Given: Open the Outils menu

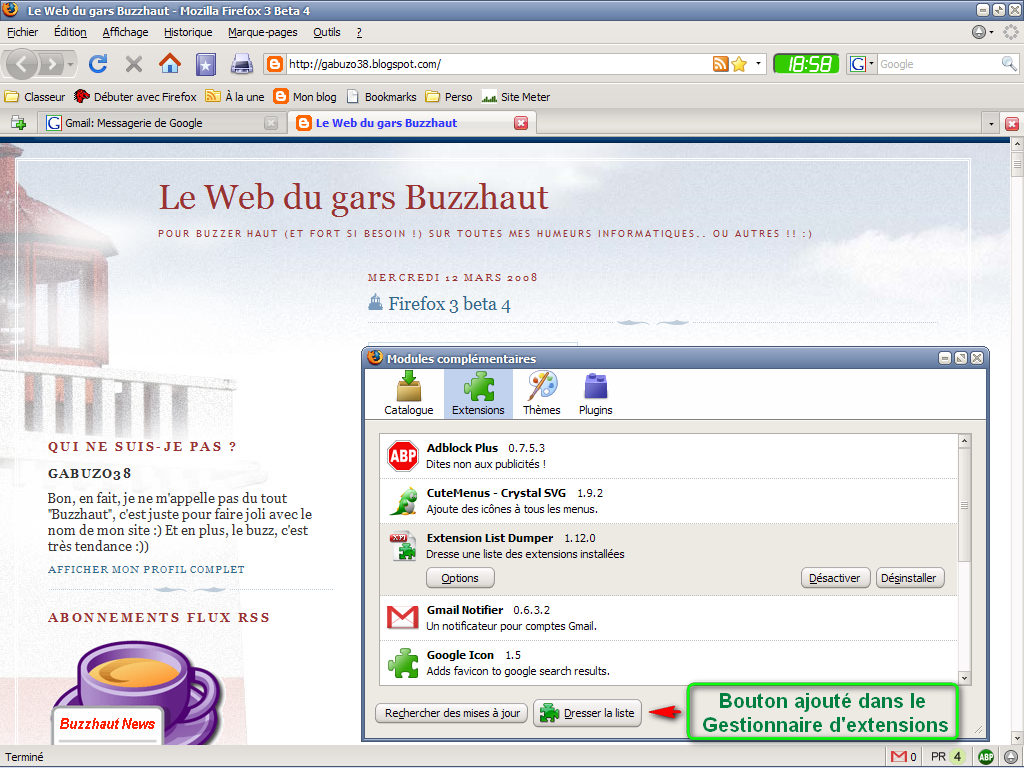Looking at the screenshot, I should [x=327, y=32].
